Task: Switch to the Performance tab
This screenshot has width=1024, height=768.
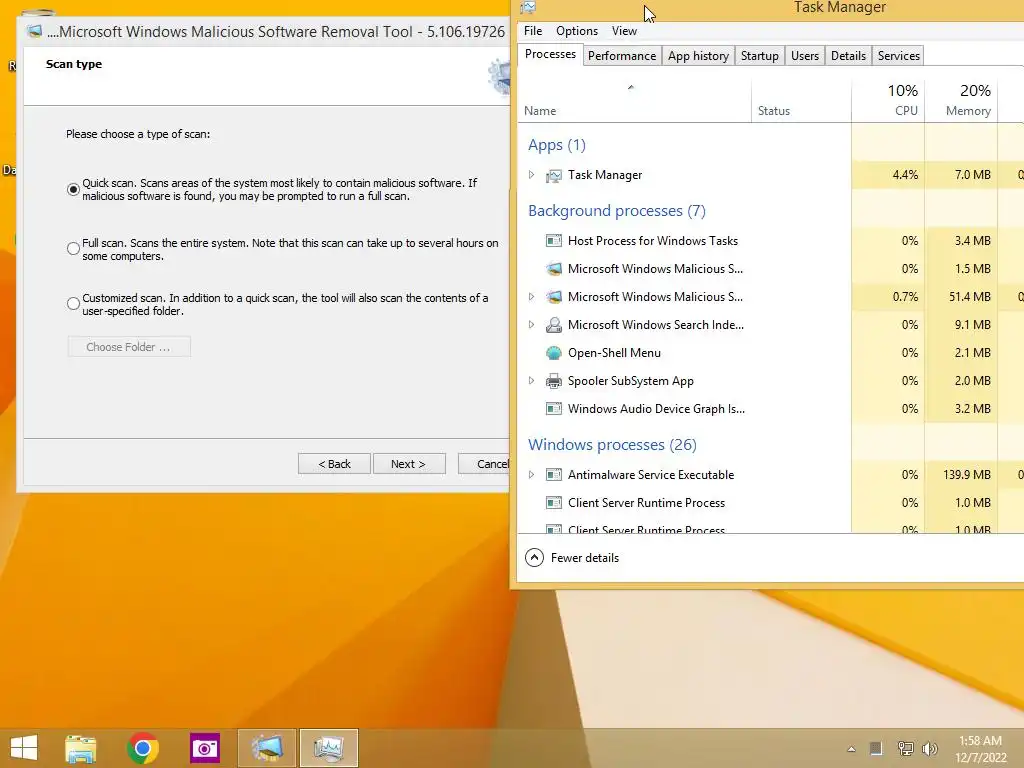Action: click(622, 56)
